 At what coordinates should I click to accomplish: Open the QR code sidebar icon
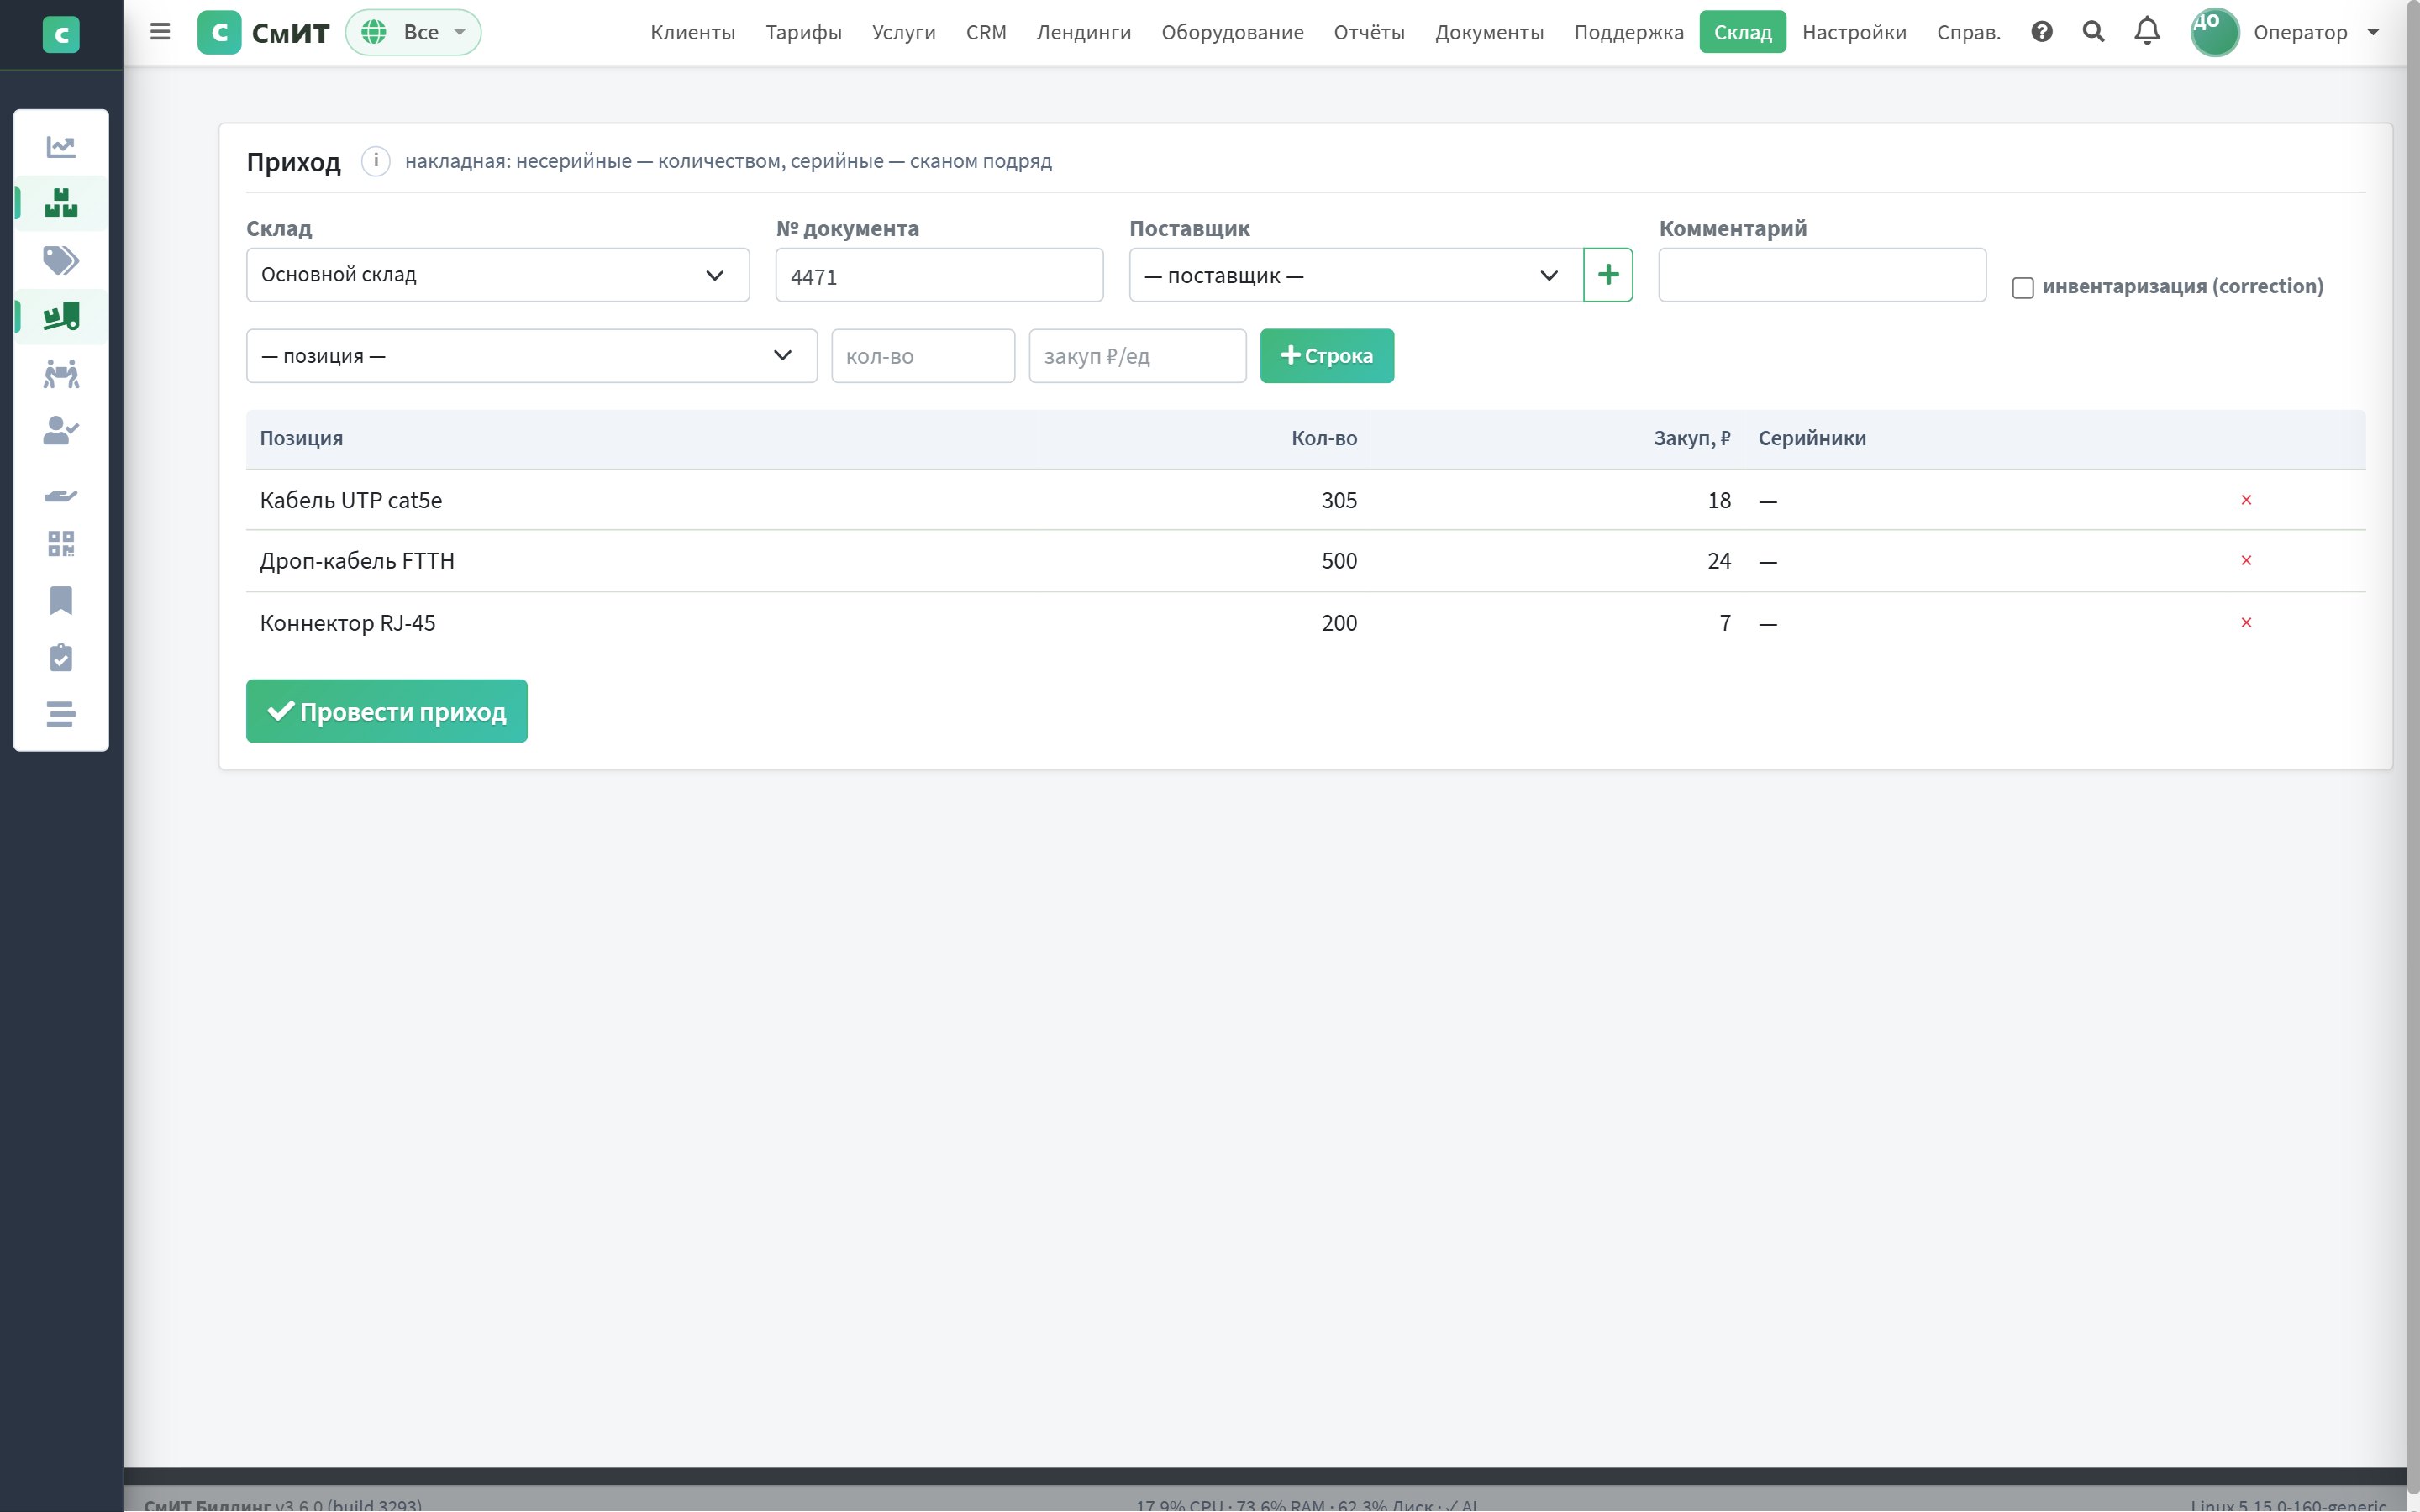tap(61, 544)
